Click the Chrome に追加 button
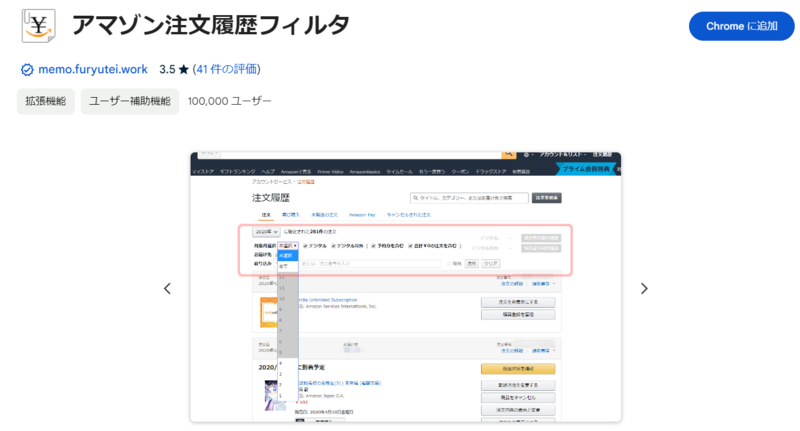Screen dimensions: 800x431 [741, 26]
